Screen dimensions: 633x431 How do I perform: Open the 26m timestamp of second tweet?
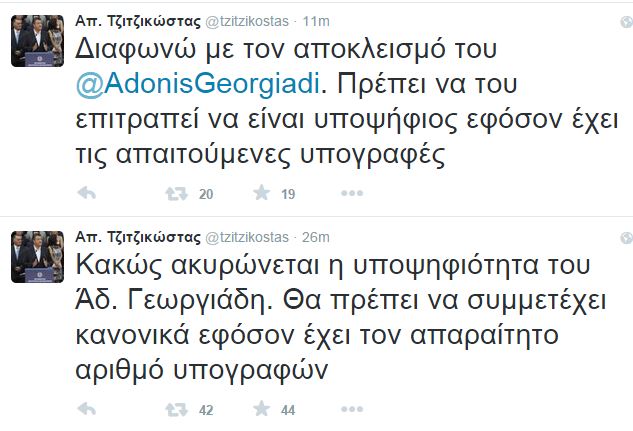(316, 236)
